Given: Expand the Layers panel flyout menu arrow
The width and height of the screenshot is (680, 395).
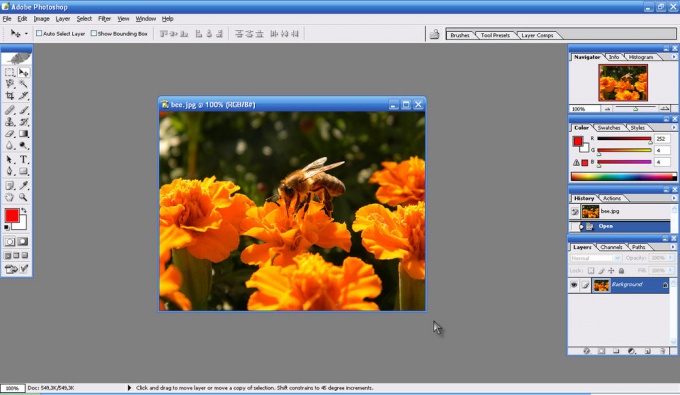Looking at the screenshot, I should pyautogui.click(x=673, y=247).
